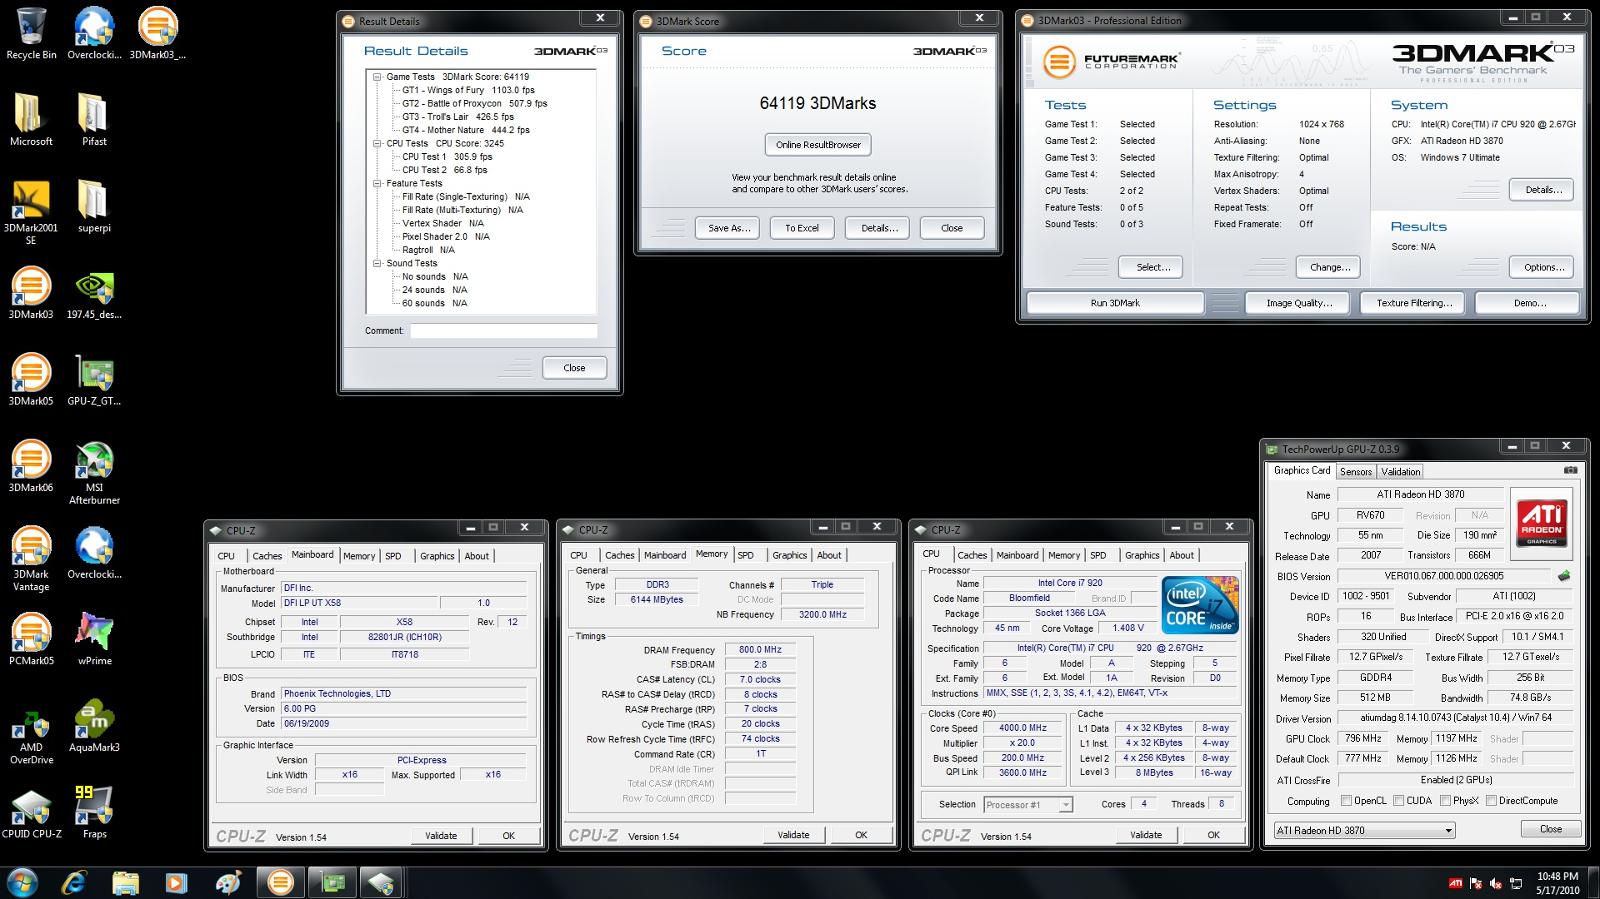Launch wPrime from the desktop
Screen dimensions: 1600x899
pyautogui.click(x=94, y=639)
